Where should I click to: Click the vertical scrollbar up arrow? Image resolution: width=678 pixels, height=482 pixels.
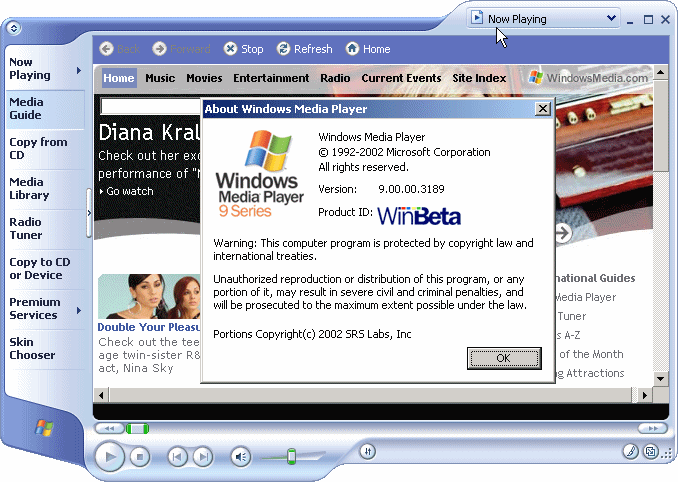pos(660,72)
